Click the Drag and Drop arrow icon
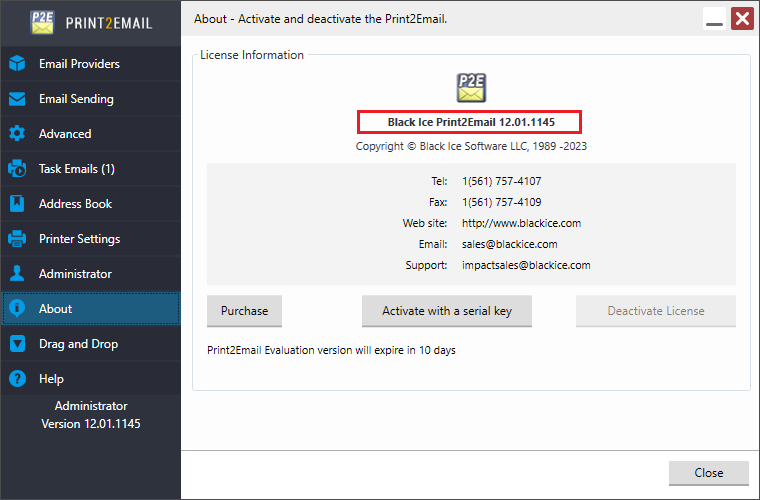Image resolution: width=760 pixels, height=500 pixels. pyautogui.click(x=17, y=344)
